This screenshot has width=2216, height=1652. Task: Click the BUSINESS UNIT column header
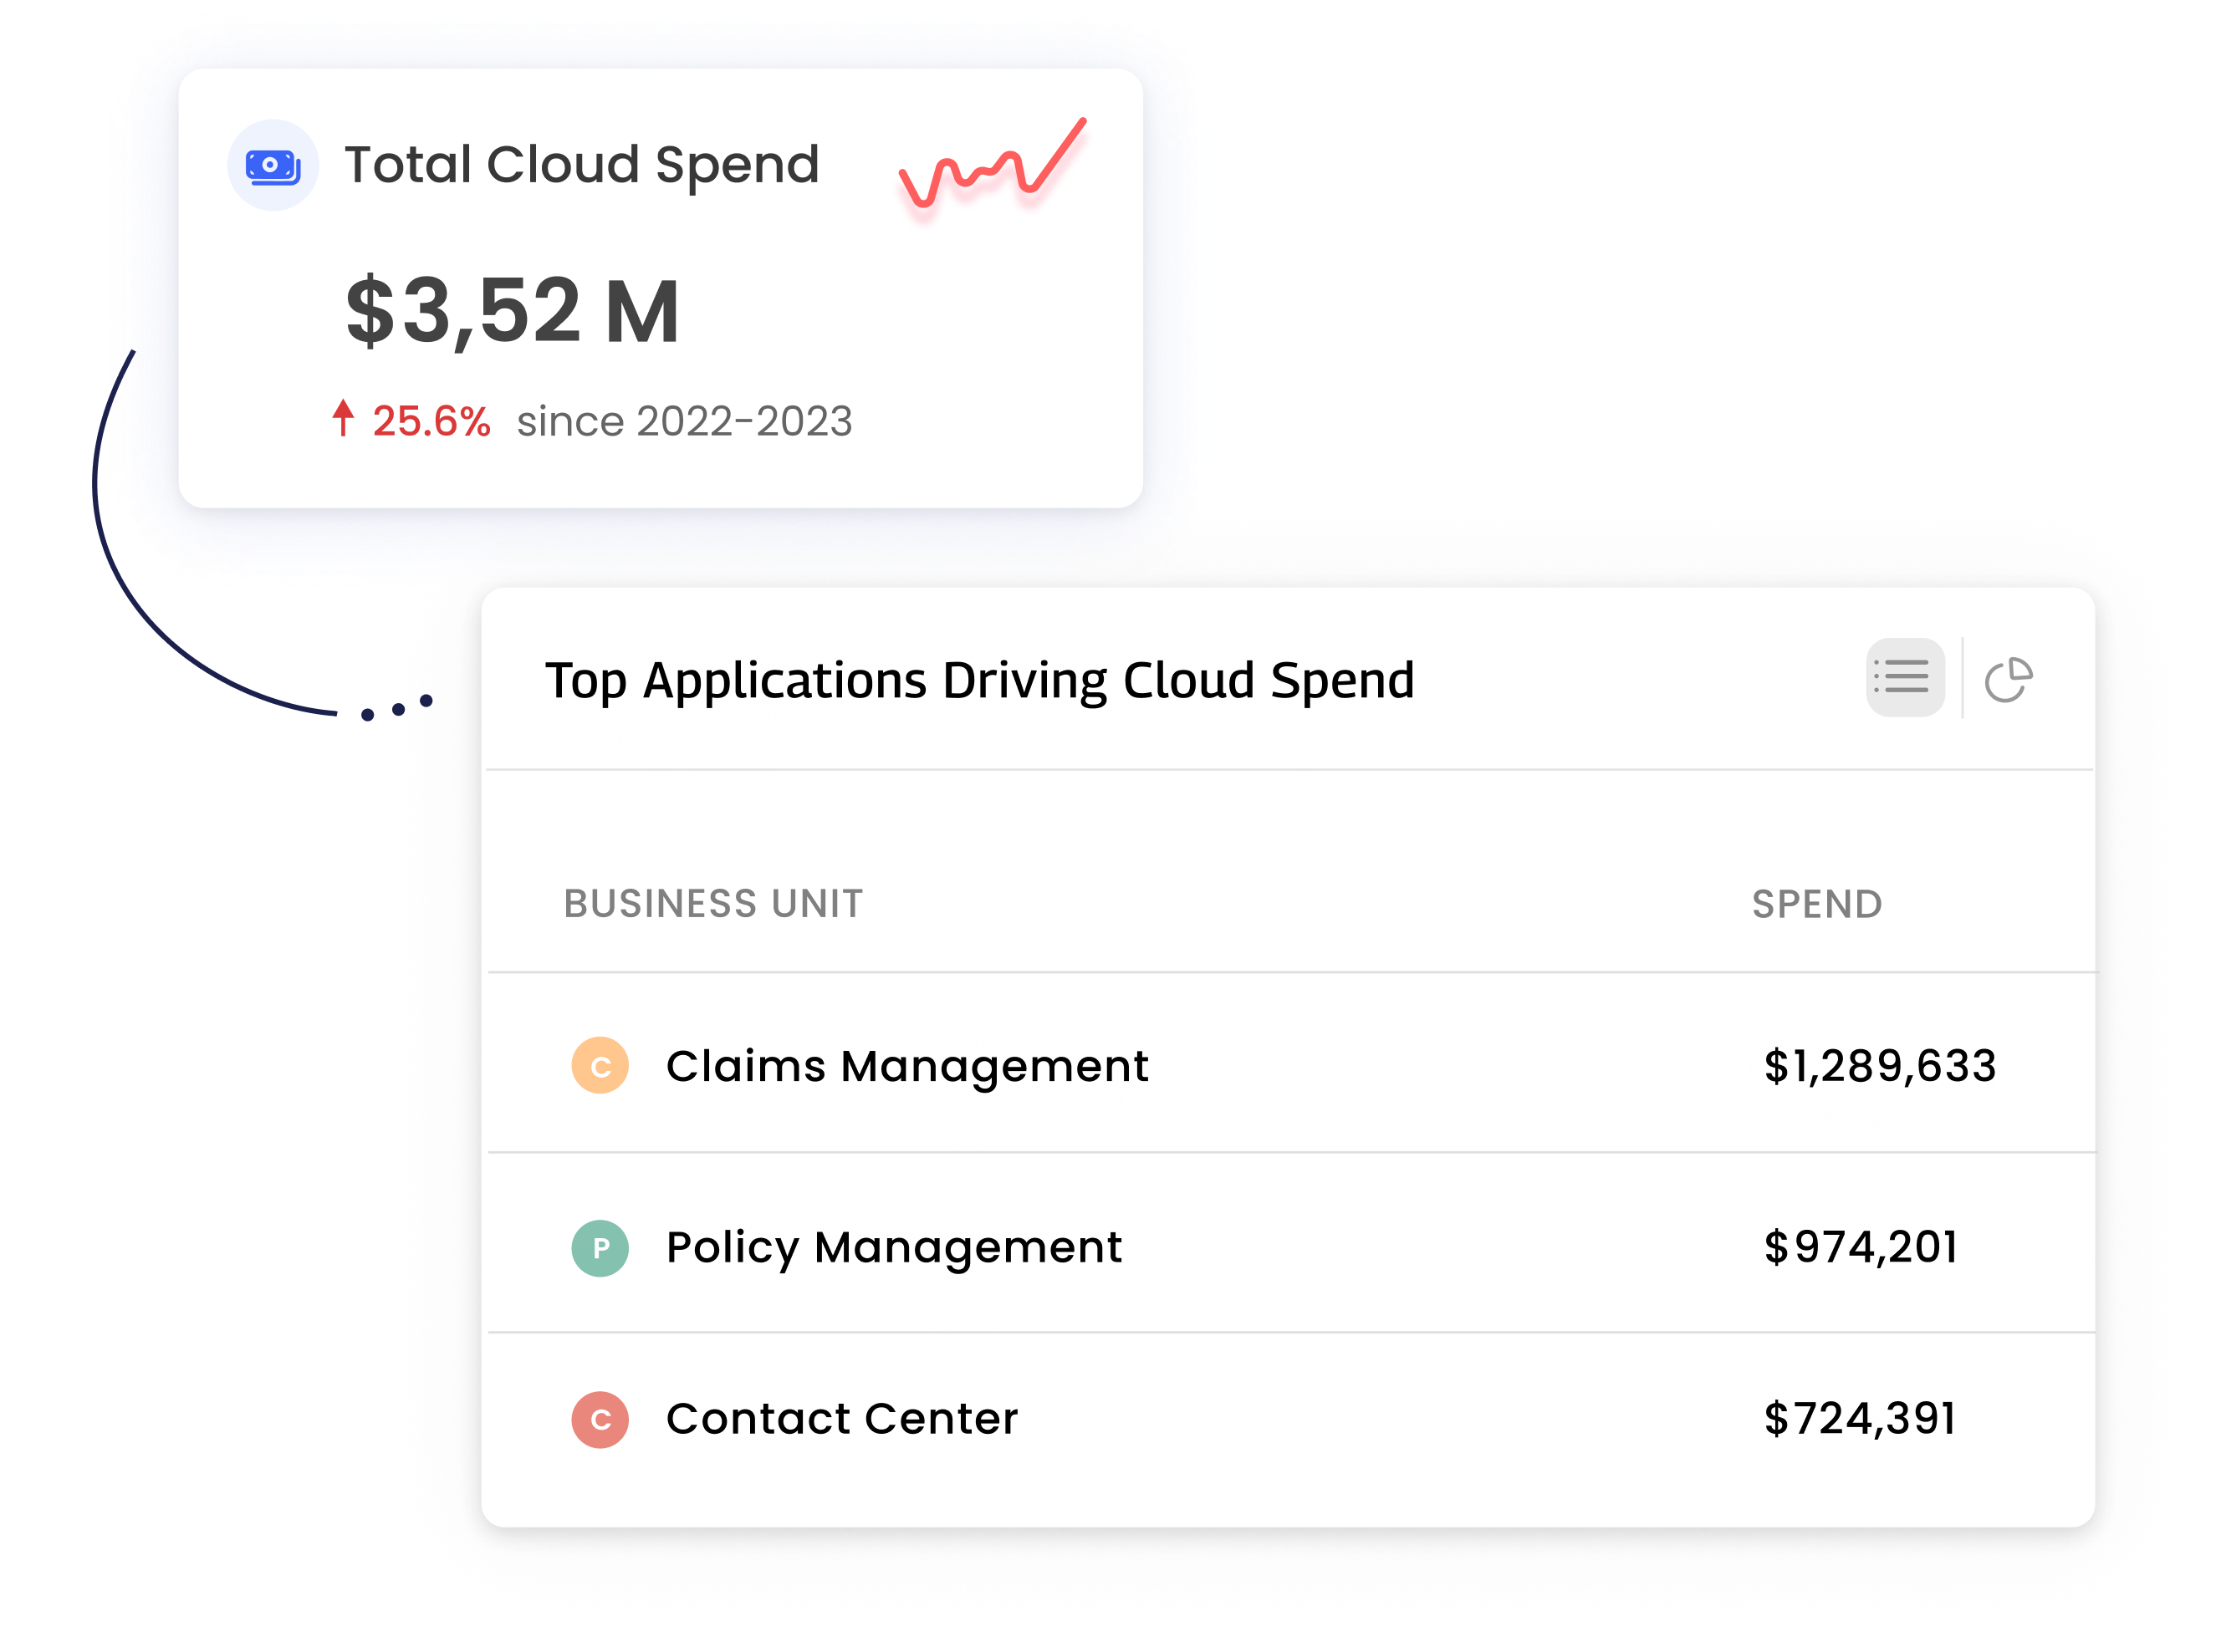[713, 904]
